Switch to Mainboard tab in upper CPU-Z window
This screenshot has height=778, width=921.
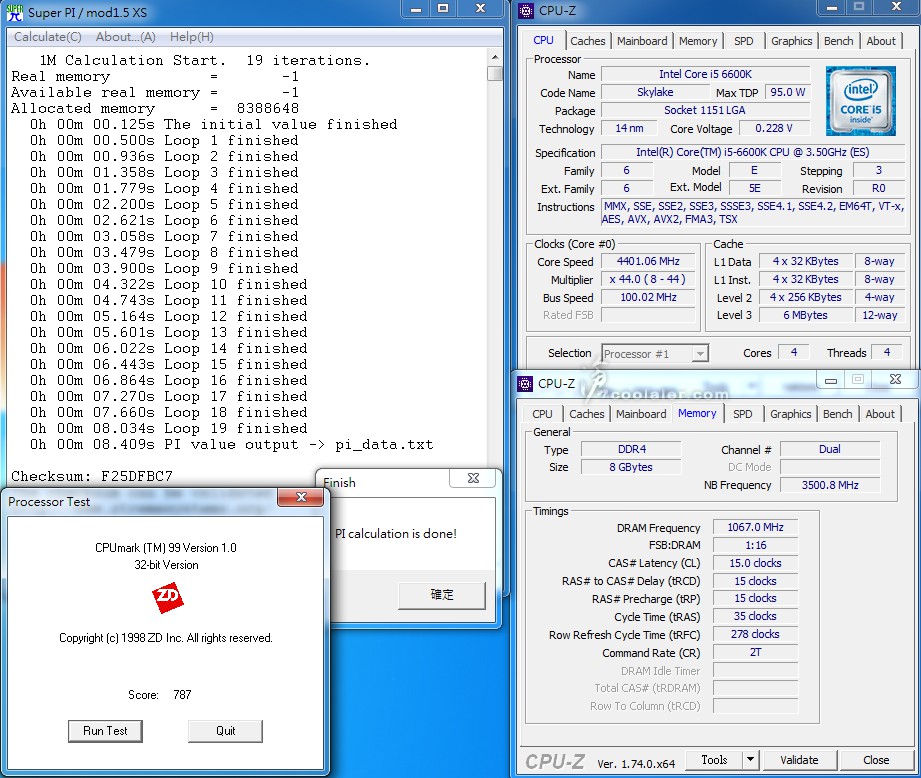tap(642, 41)
